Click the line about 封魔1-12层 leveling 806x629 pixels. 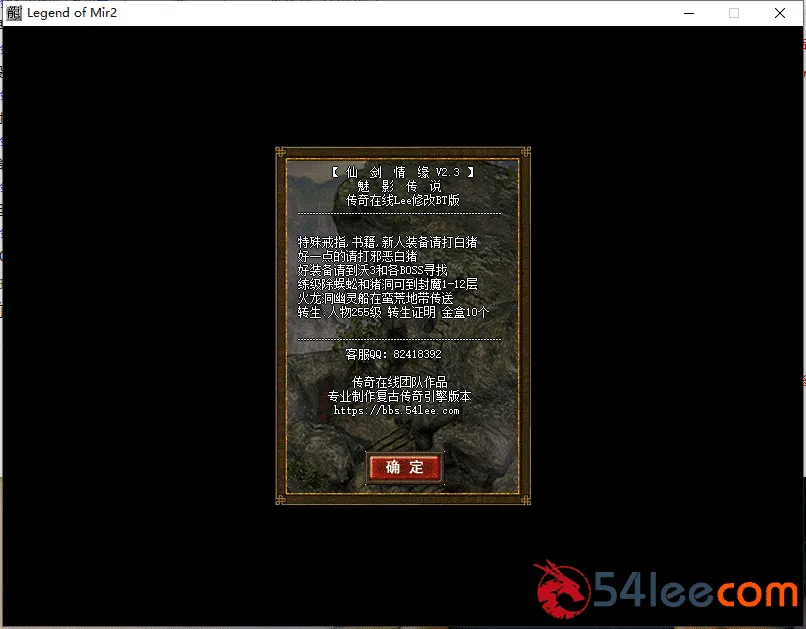(x=388, y=284)
